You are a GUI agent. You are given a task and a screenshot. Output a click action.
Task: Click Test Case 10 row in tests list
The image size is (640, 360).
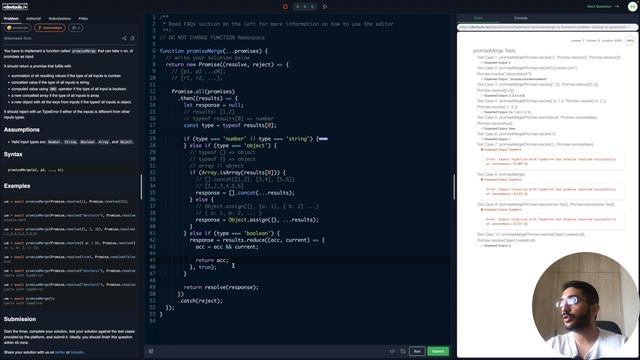531,237
